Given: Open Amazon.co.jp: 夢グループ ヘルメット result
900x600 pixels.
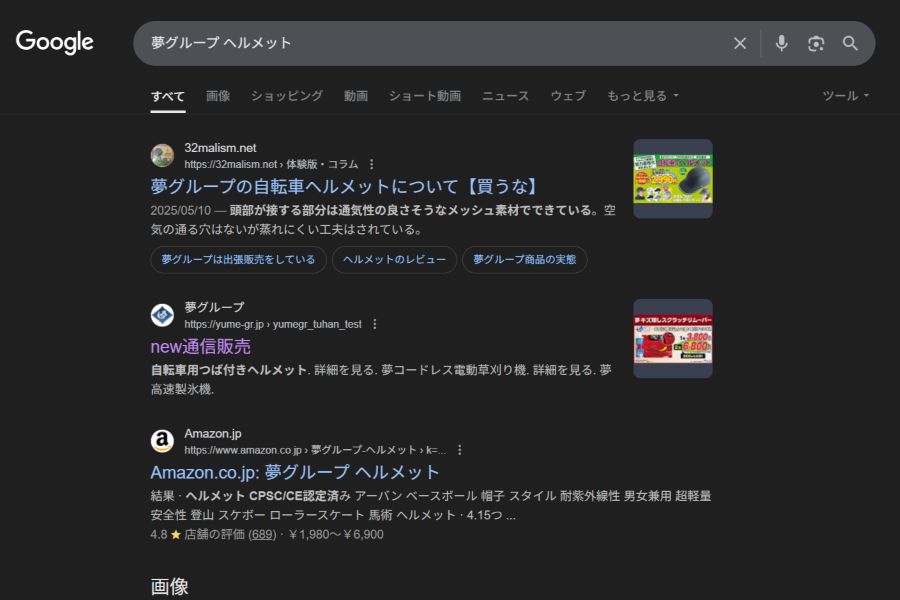Looking at the screenshot, I should pos(295,473).
